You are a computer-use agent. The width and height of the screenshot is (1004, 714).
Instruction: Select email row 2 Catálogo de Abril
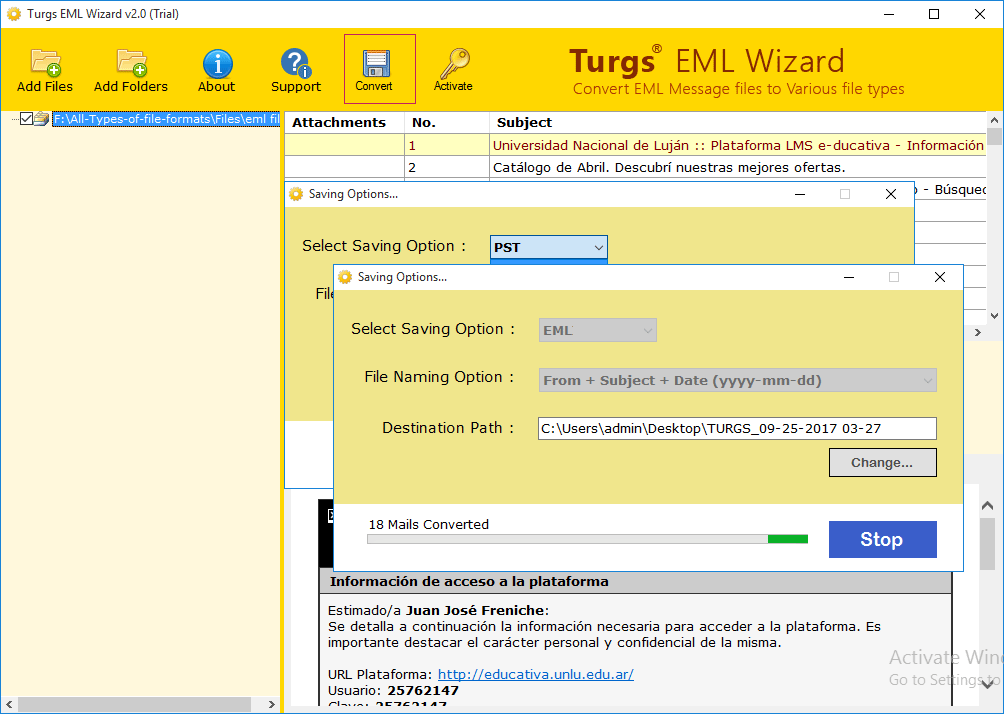pos(634,167)
